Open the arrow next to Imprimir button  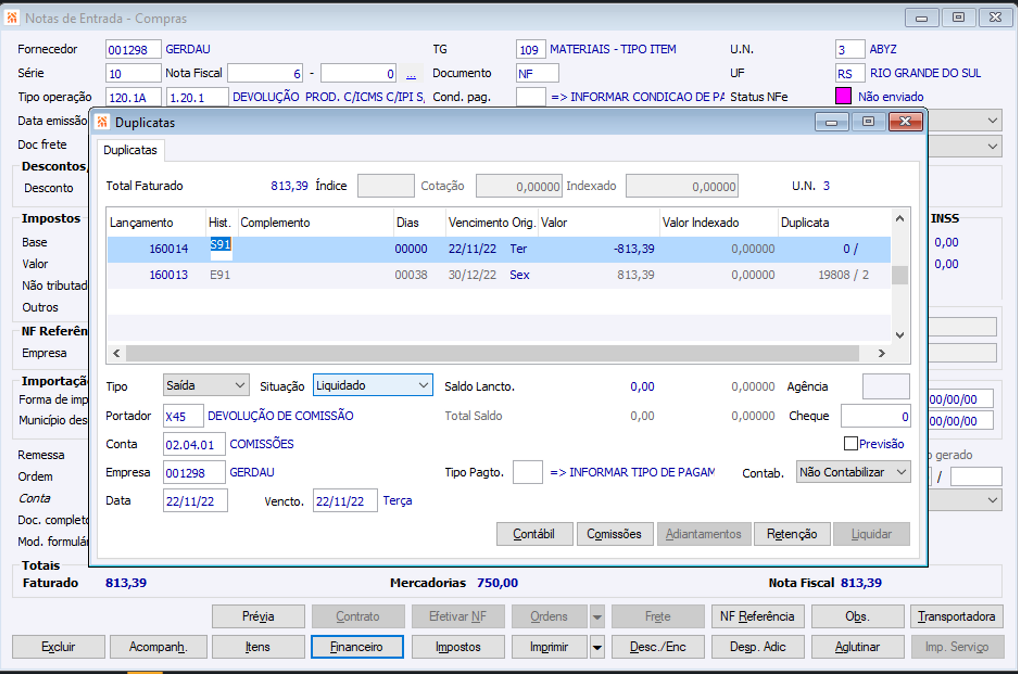point(597,647)
